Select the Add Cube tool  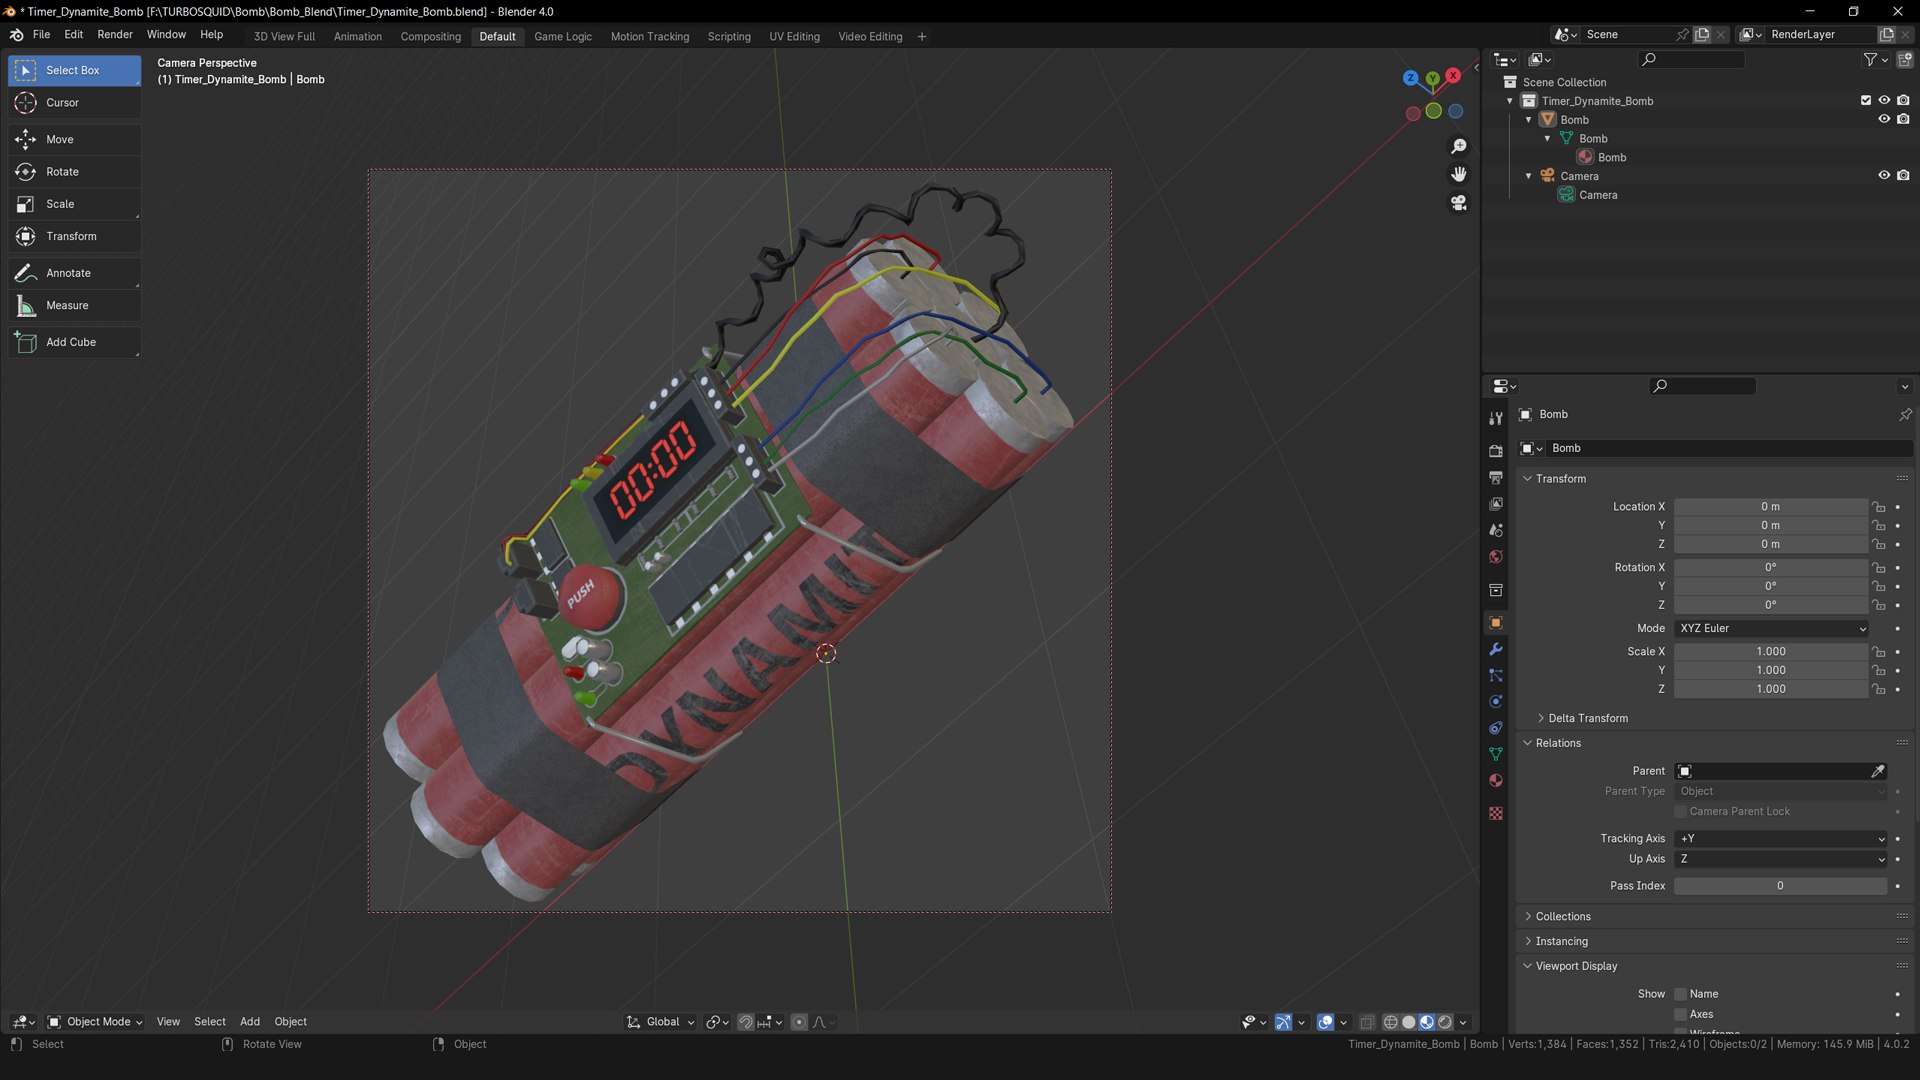74,342
